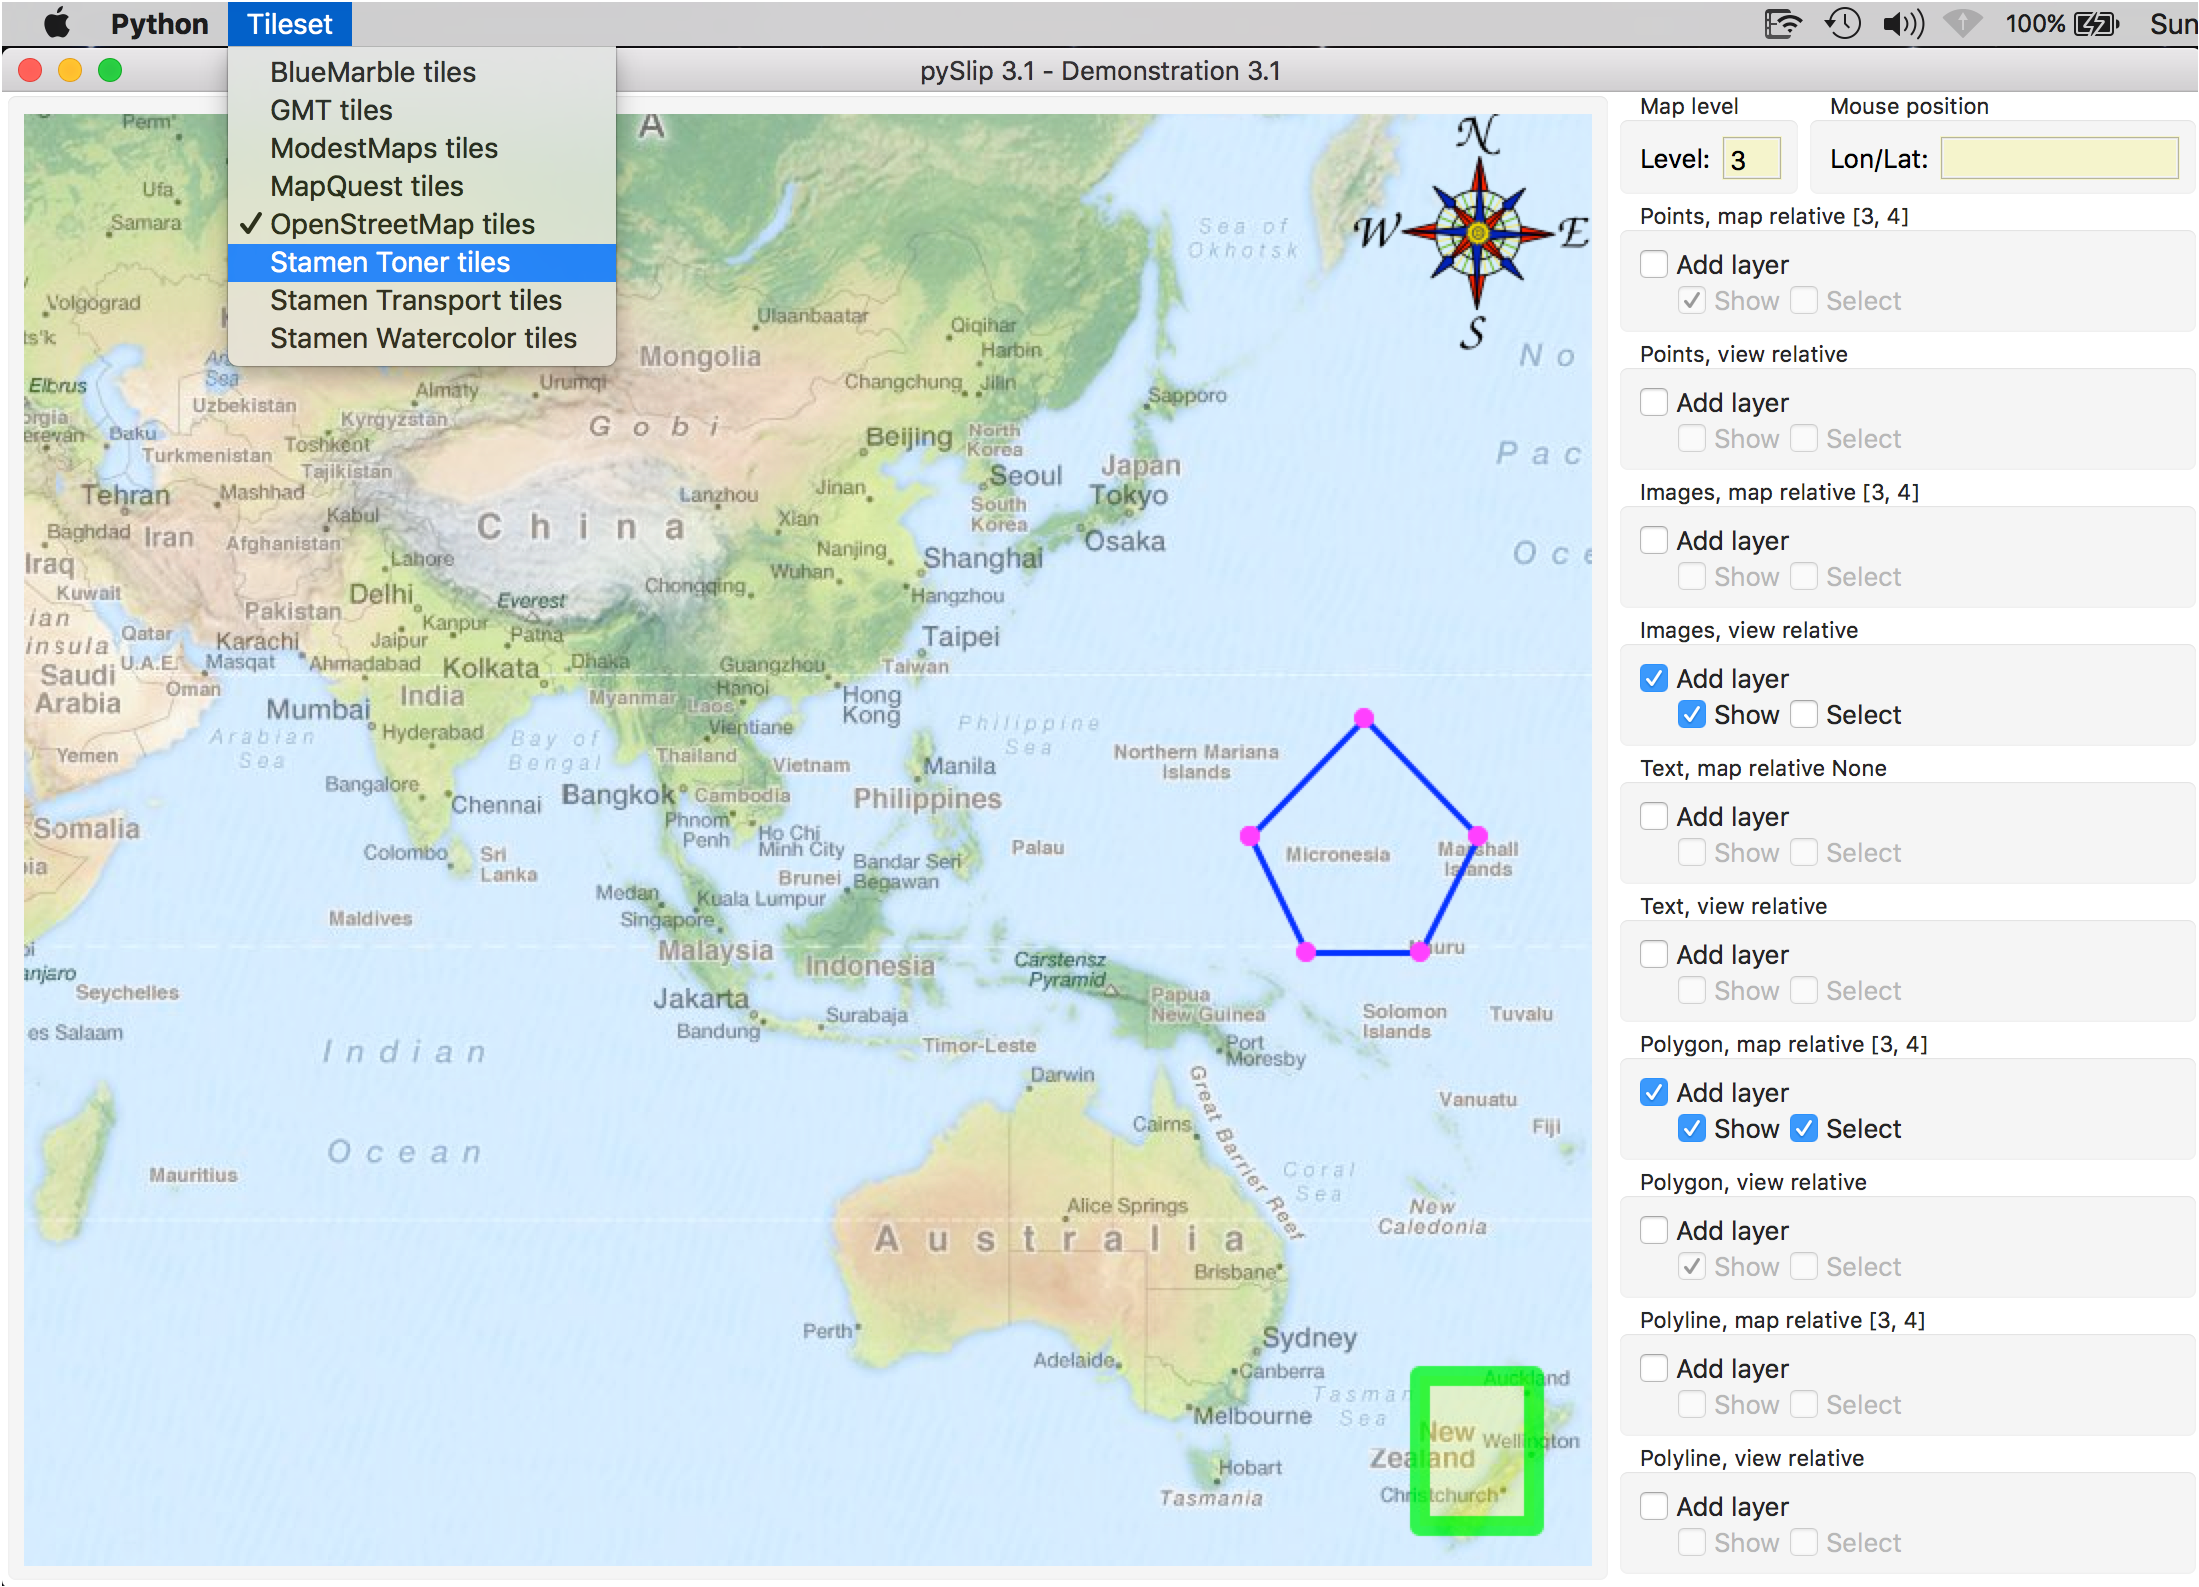Click the Wi-Fi status icon

click(x=1962, y=23)
